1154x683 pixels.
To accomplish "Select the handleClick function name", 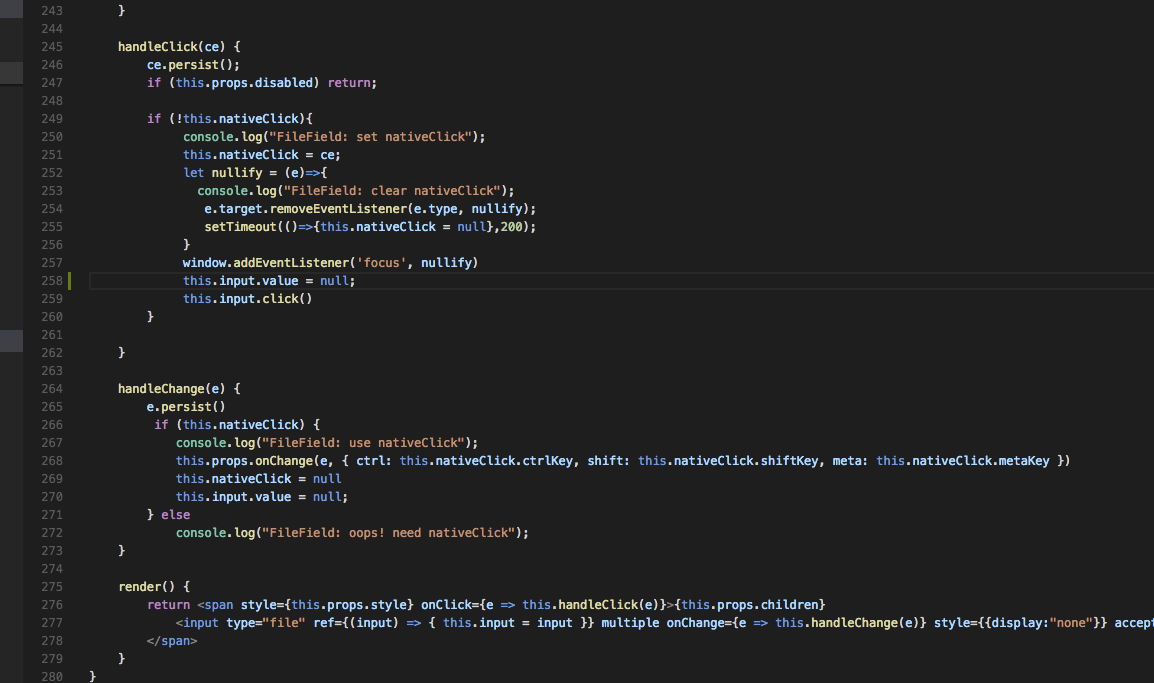I will [158, 46].
